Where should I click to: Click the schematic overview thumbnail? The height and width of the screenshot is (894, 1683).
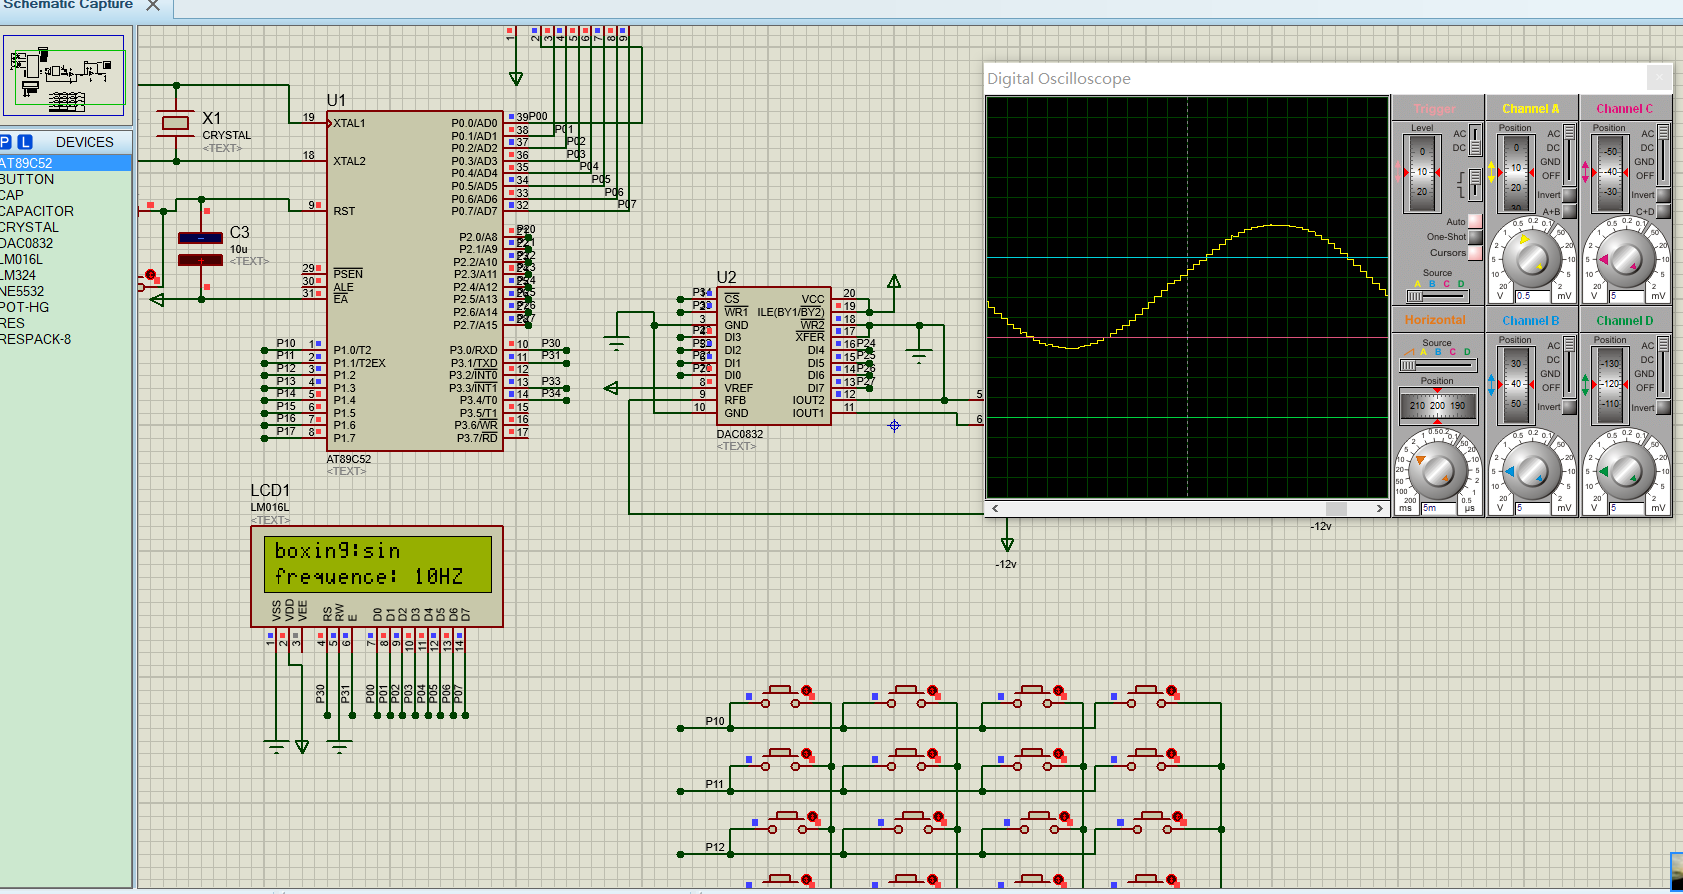coord(65,76)
